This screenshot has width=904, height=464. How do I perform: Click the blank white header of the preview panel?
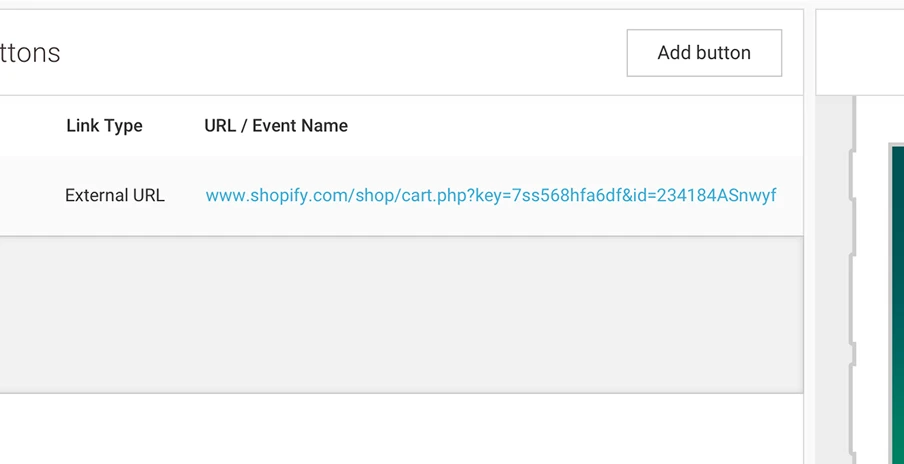(x=860, y=52)
